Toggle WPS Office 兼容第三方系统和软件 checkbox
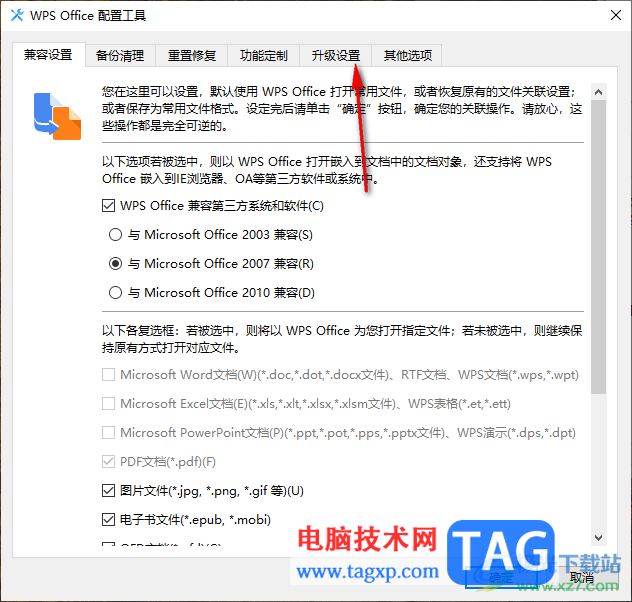 pos(108,206)
